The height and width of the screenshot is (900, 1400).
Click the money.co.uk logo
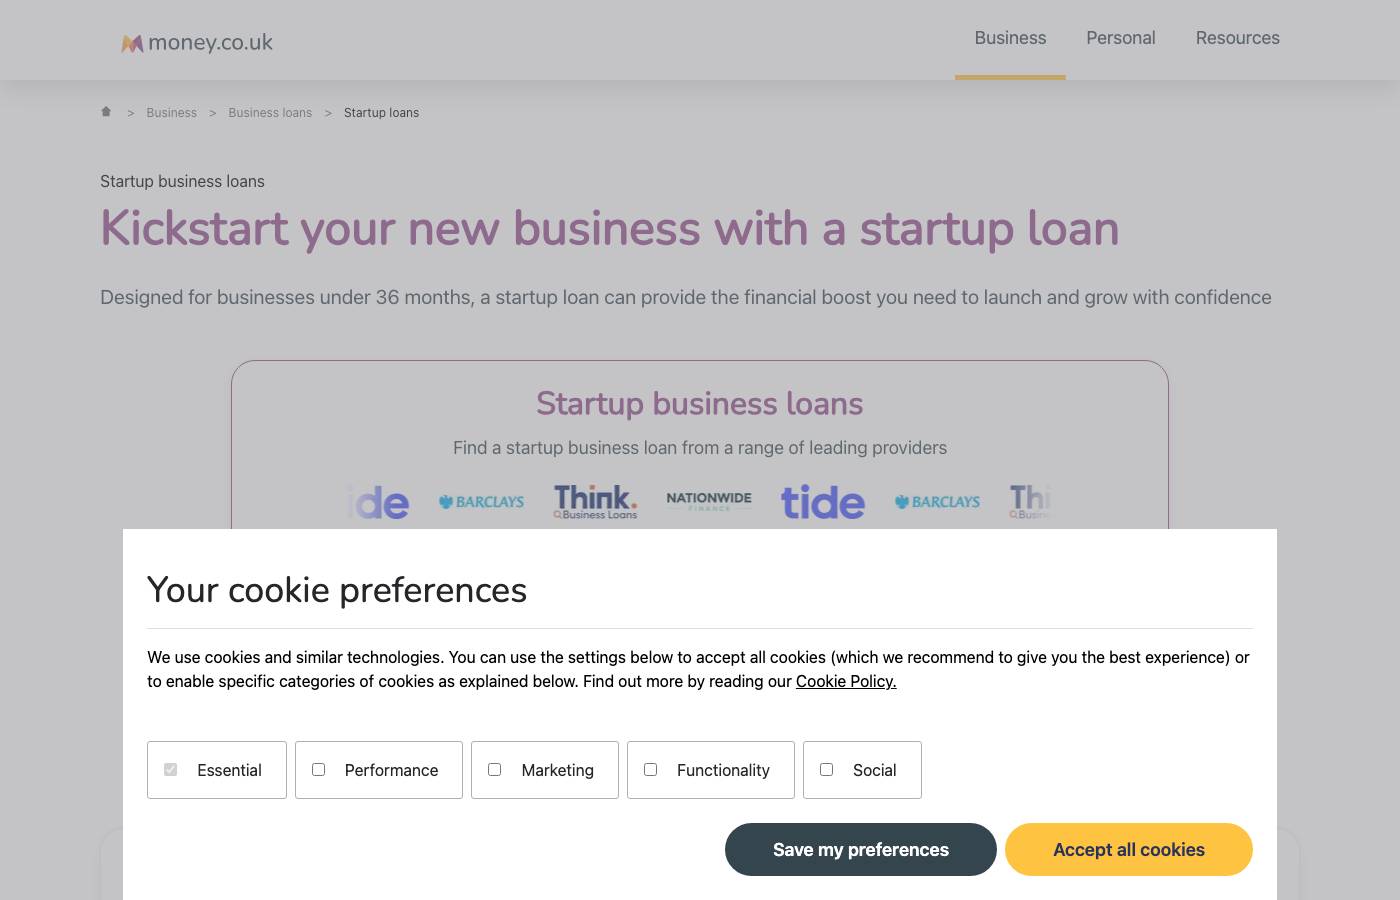tap(196, 42)
